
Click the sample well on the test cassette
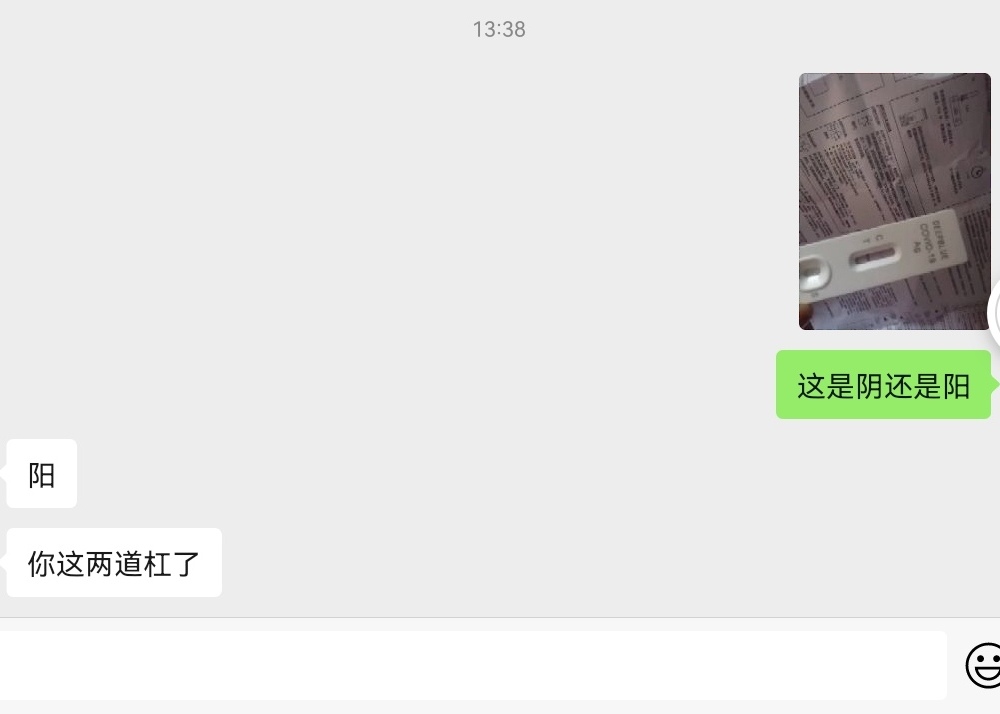click(x=814, y=274)
